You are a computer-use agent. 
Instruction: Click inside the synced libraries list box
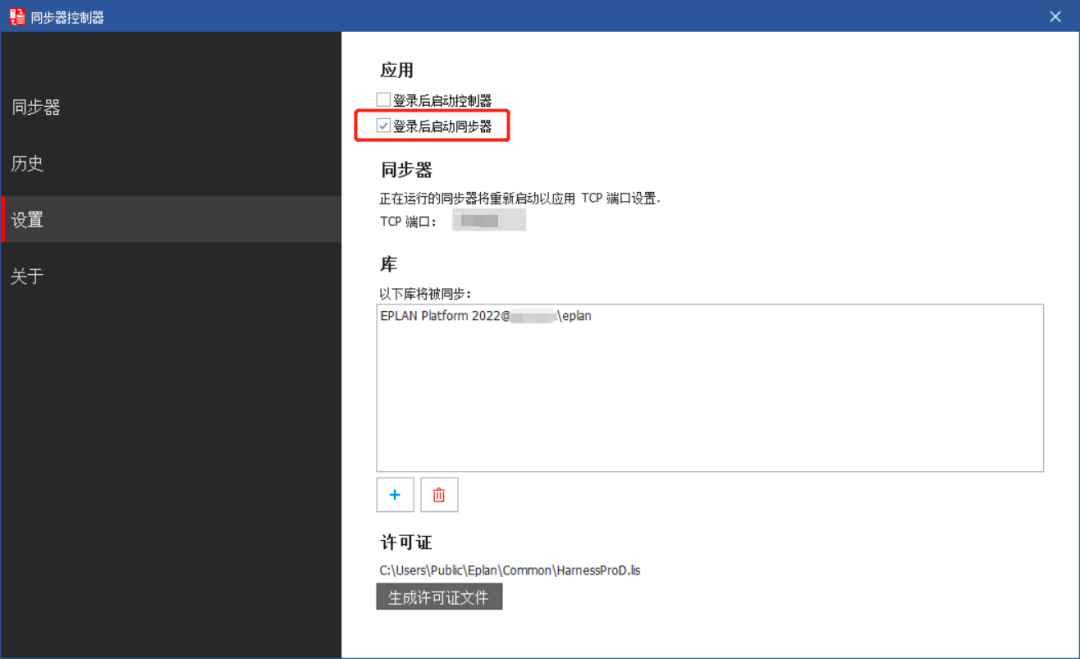tap(710, 400)
